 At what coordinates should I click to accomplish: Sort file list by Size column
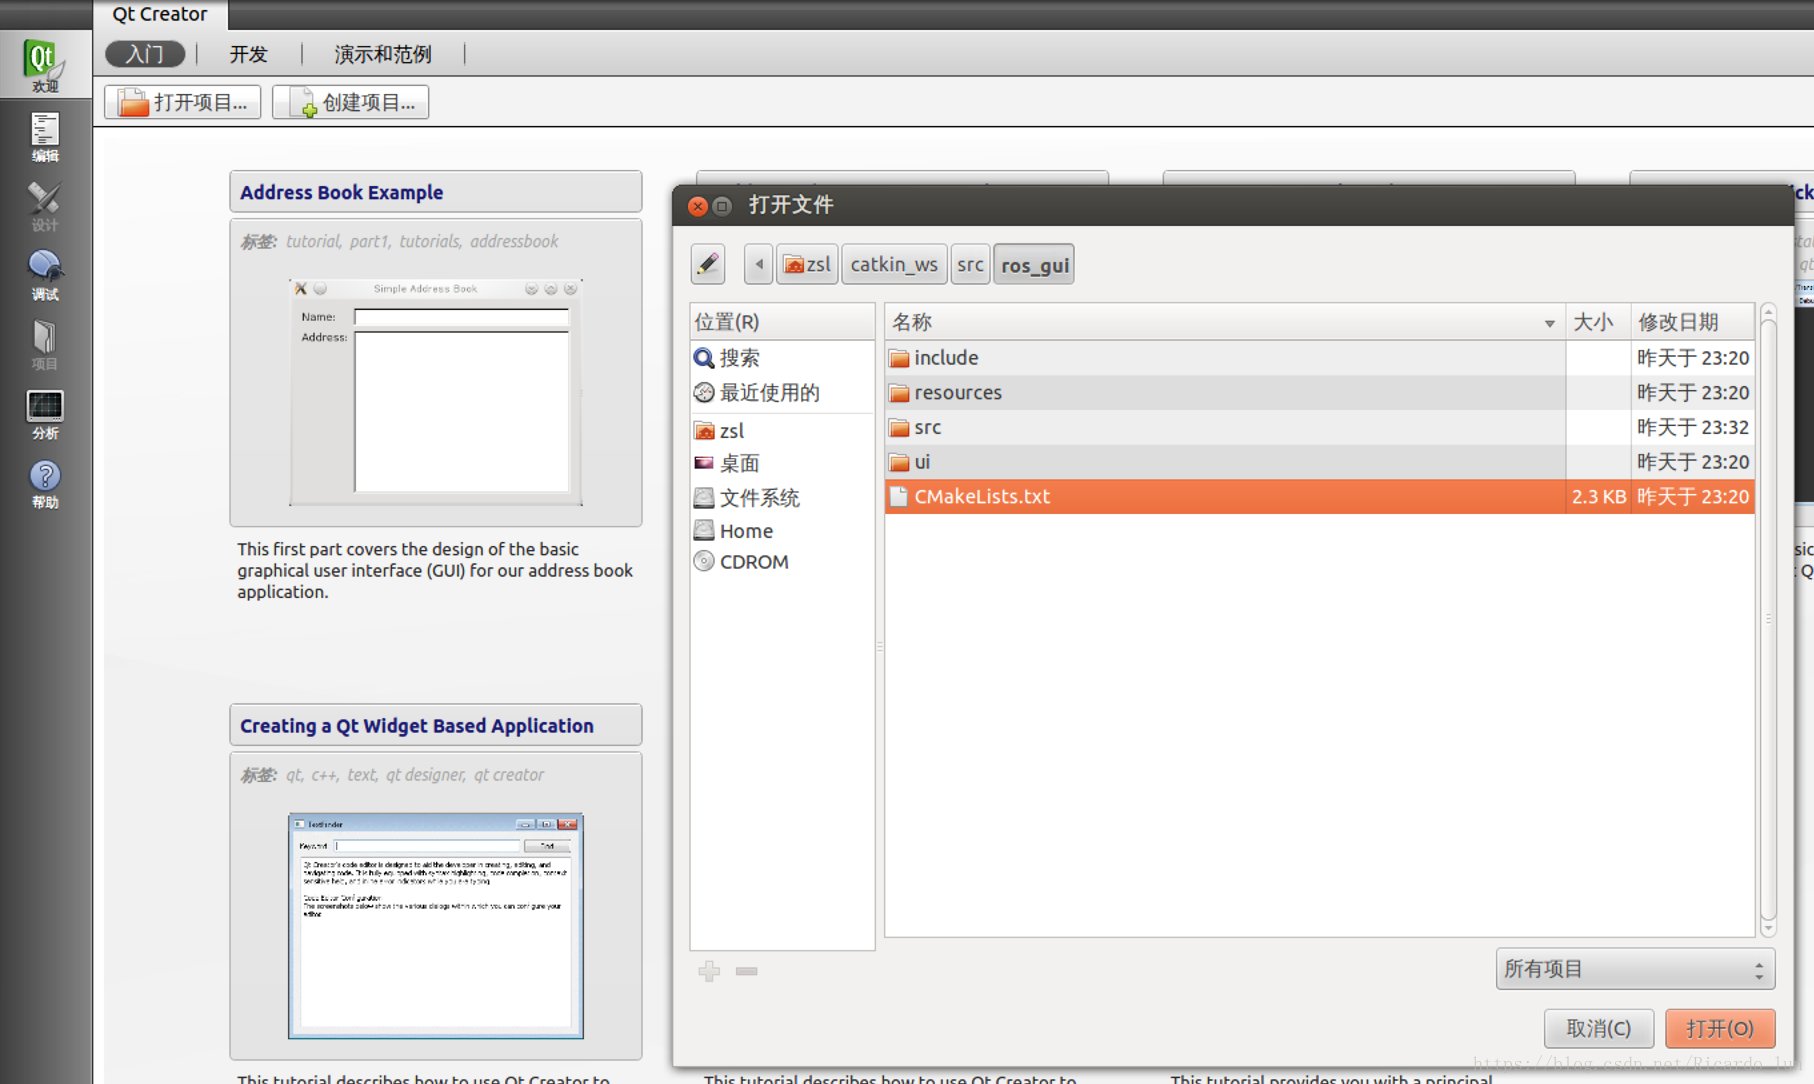coord(1598,322)
